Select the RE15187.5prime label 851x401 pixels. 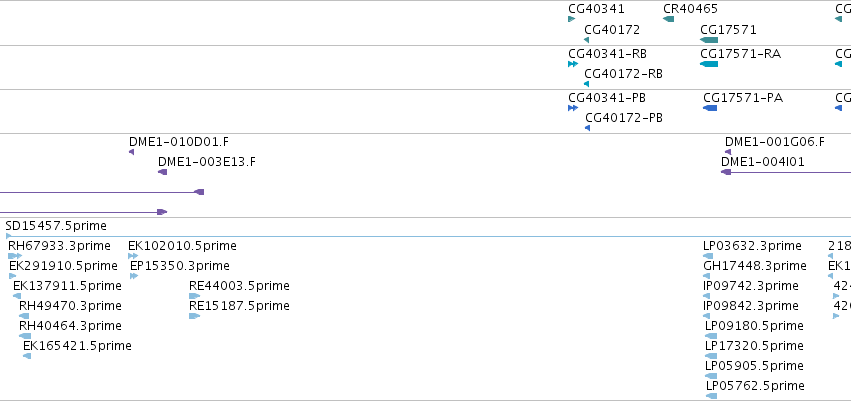click(239, 306)
